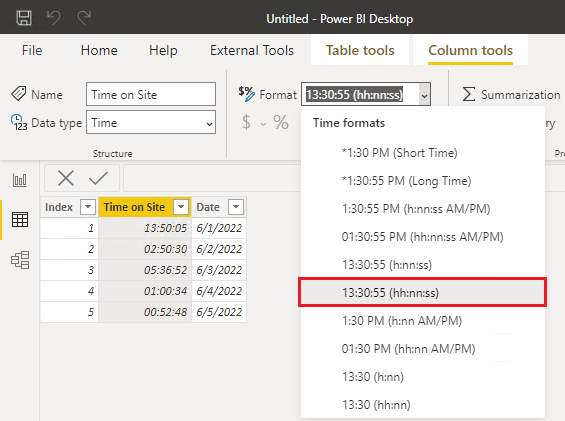
Task: Choose 13:30:55 (h:nn:ss) format
Action: [x=423, y=265]
